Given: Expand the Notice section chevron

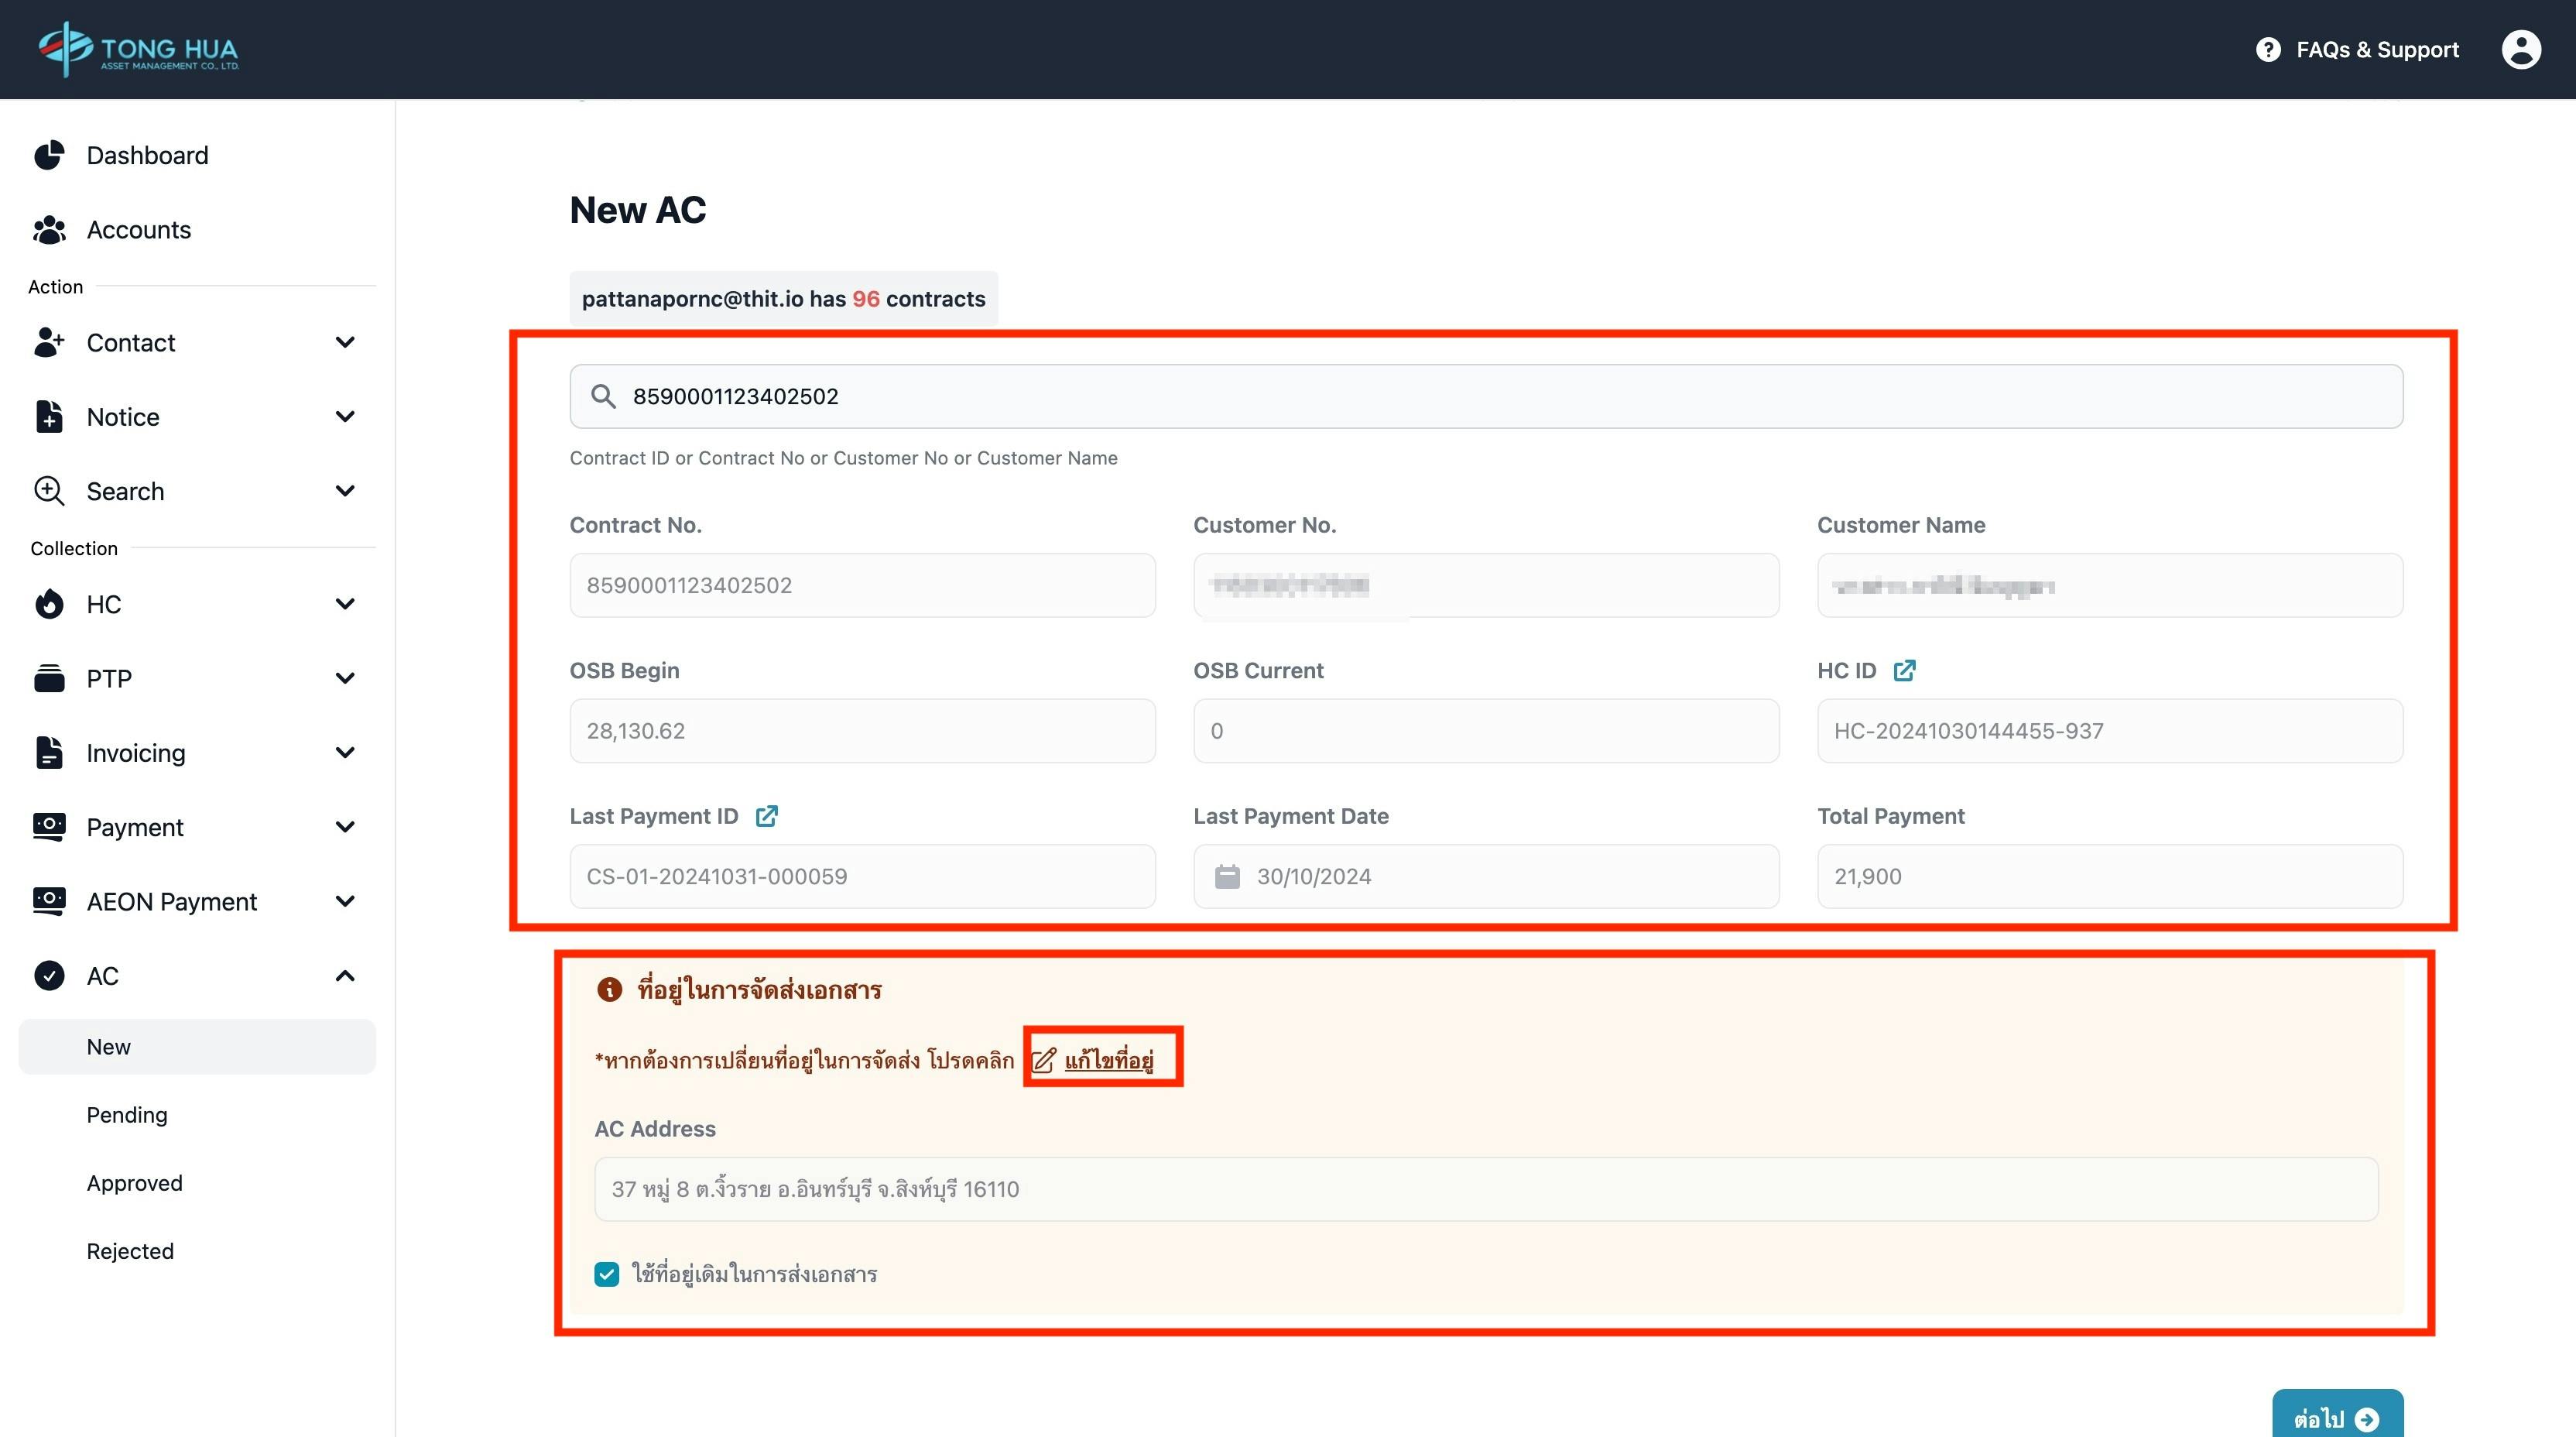Looking at the screenshot, I should (345, 416).
